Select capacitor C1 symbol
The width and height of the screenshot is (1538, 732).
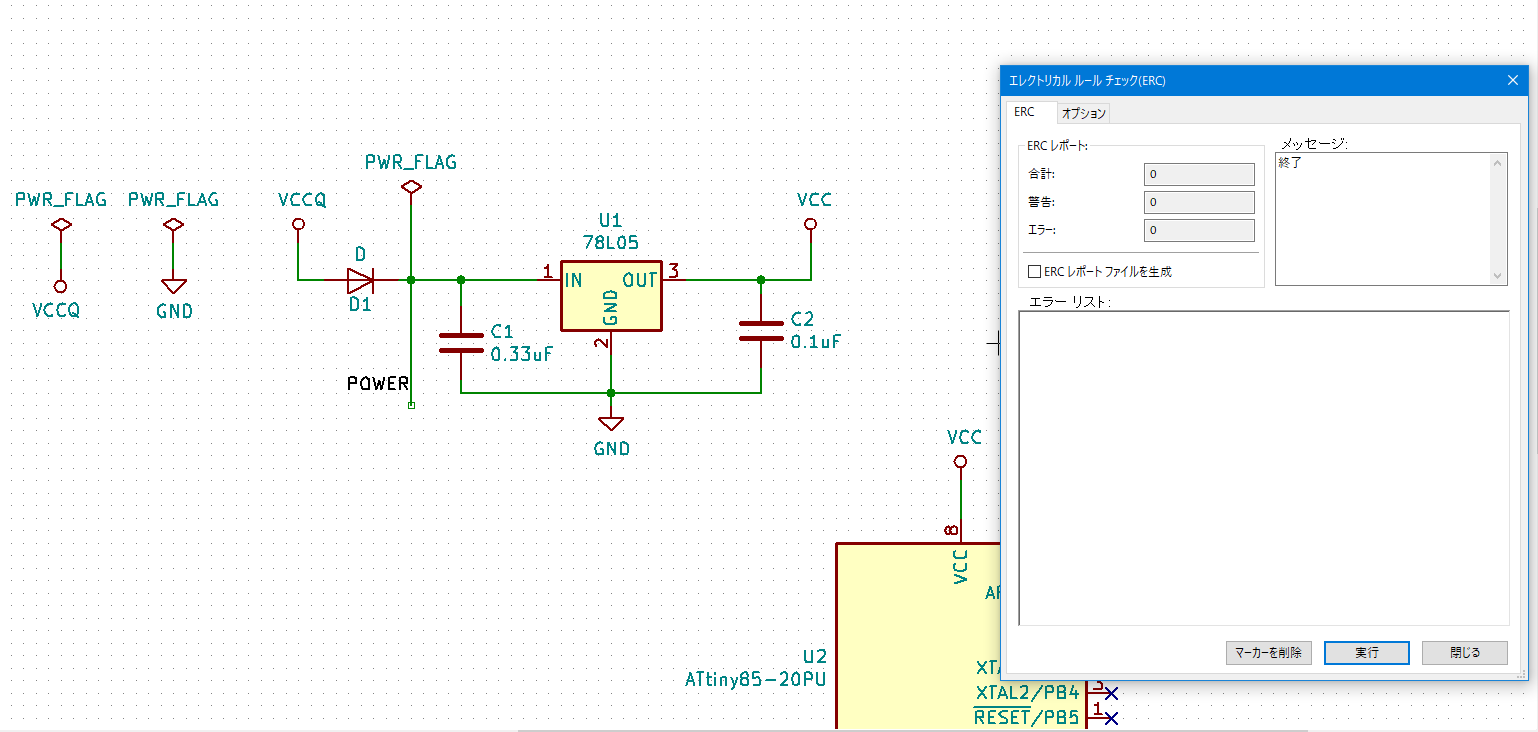click(x=461, y=343)
